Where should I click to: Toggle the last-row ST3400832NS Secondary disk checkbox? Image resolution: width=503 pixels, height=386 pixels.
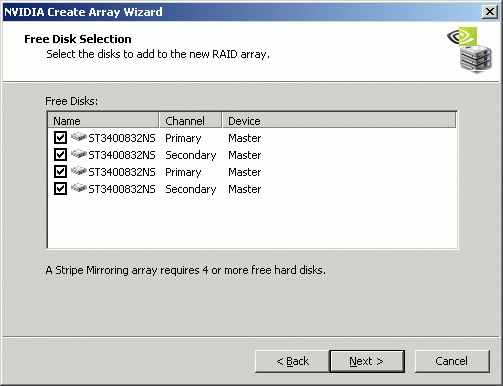60,189
